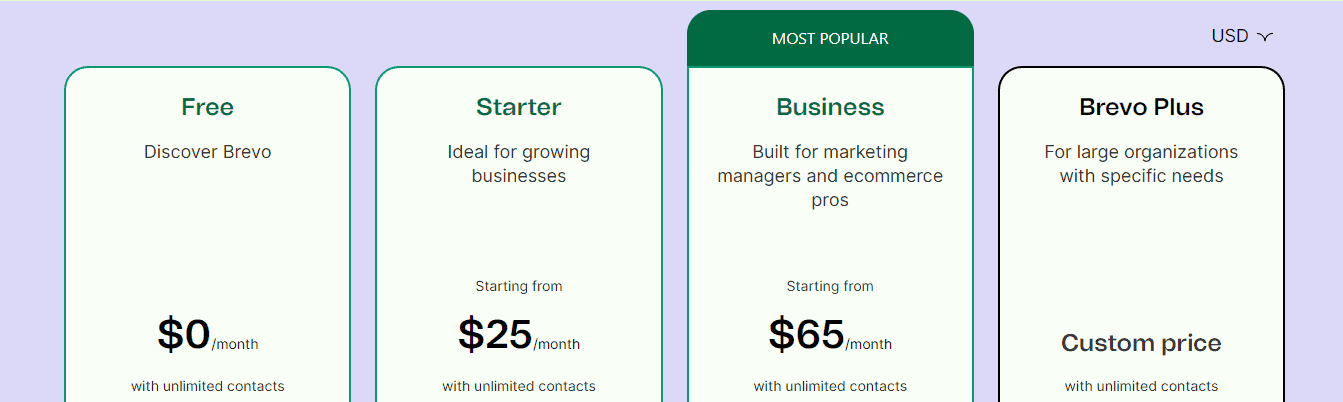Click the Custom price text
This screenshot has height=402, width=1343.
(1141, 343)
